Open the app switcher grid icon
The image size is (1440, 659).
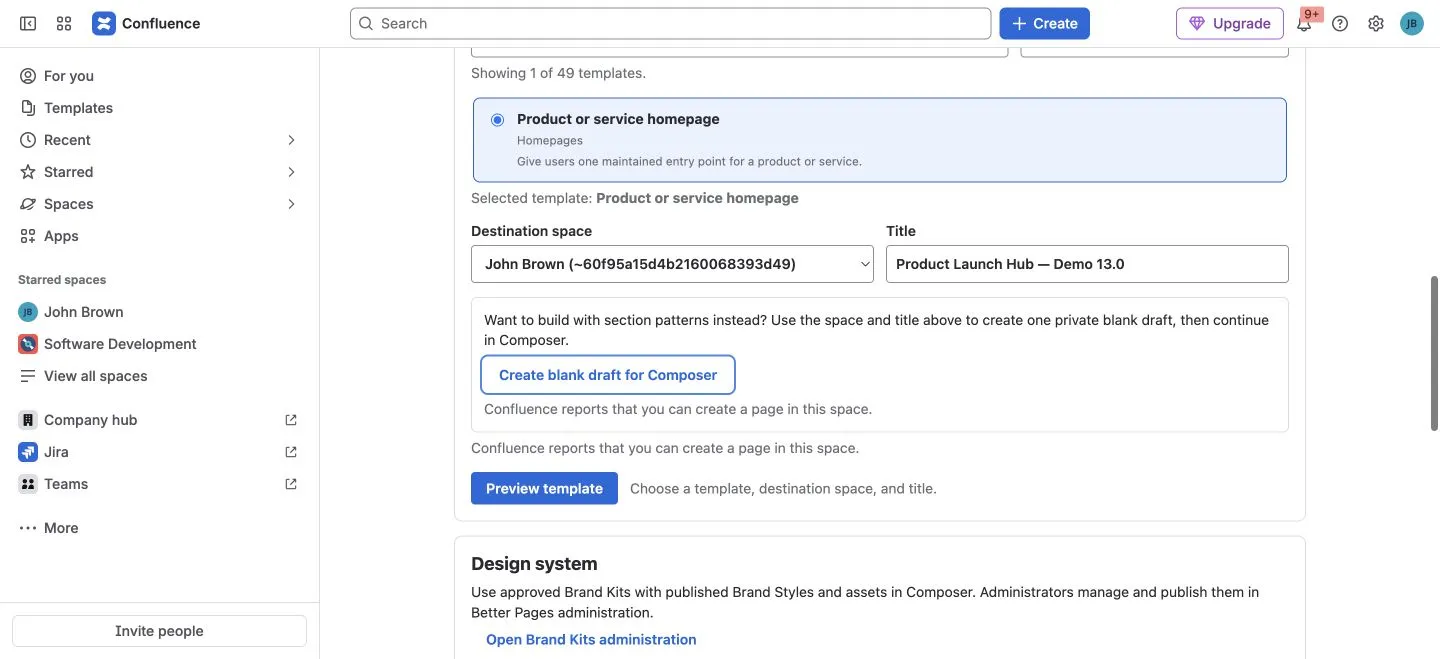click(x=64, y=23)
